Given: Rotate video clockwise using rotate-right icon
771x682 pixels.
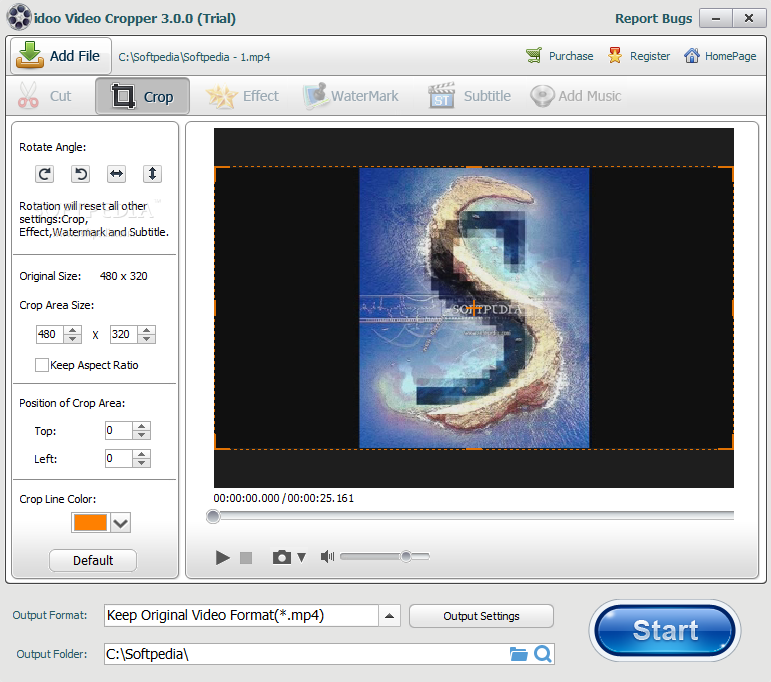Looking at the screenshot, I should pos(45,174).
